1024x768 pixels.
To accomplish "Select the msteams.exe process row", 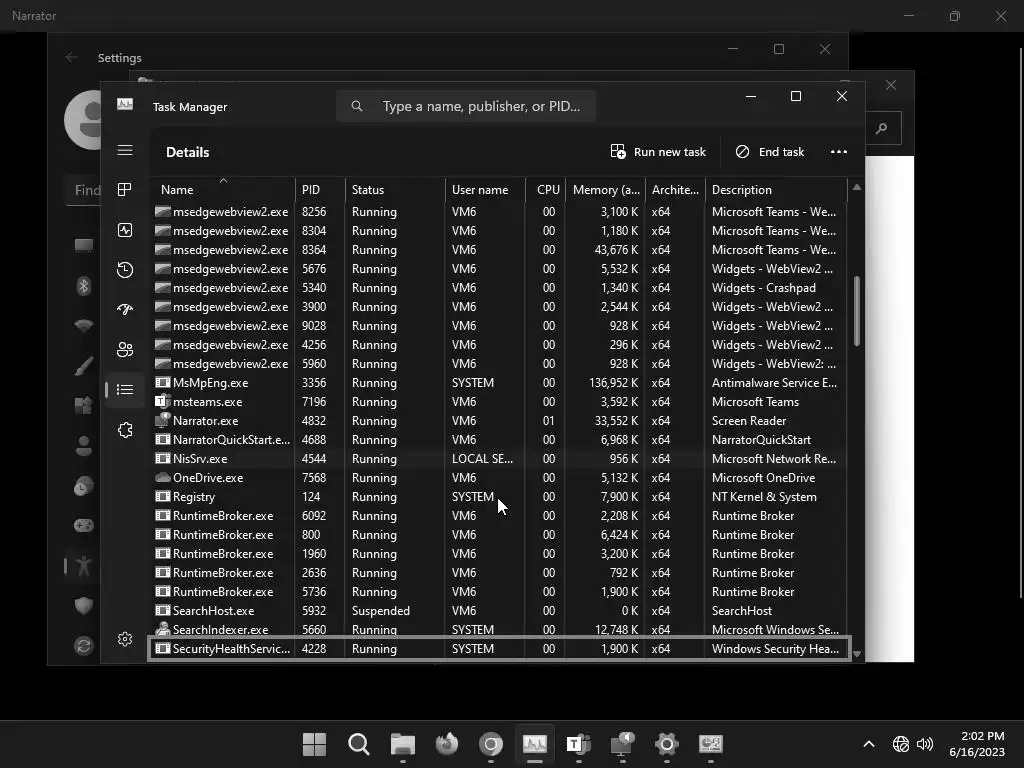I will (x=499, y=402).
